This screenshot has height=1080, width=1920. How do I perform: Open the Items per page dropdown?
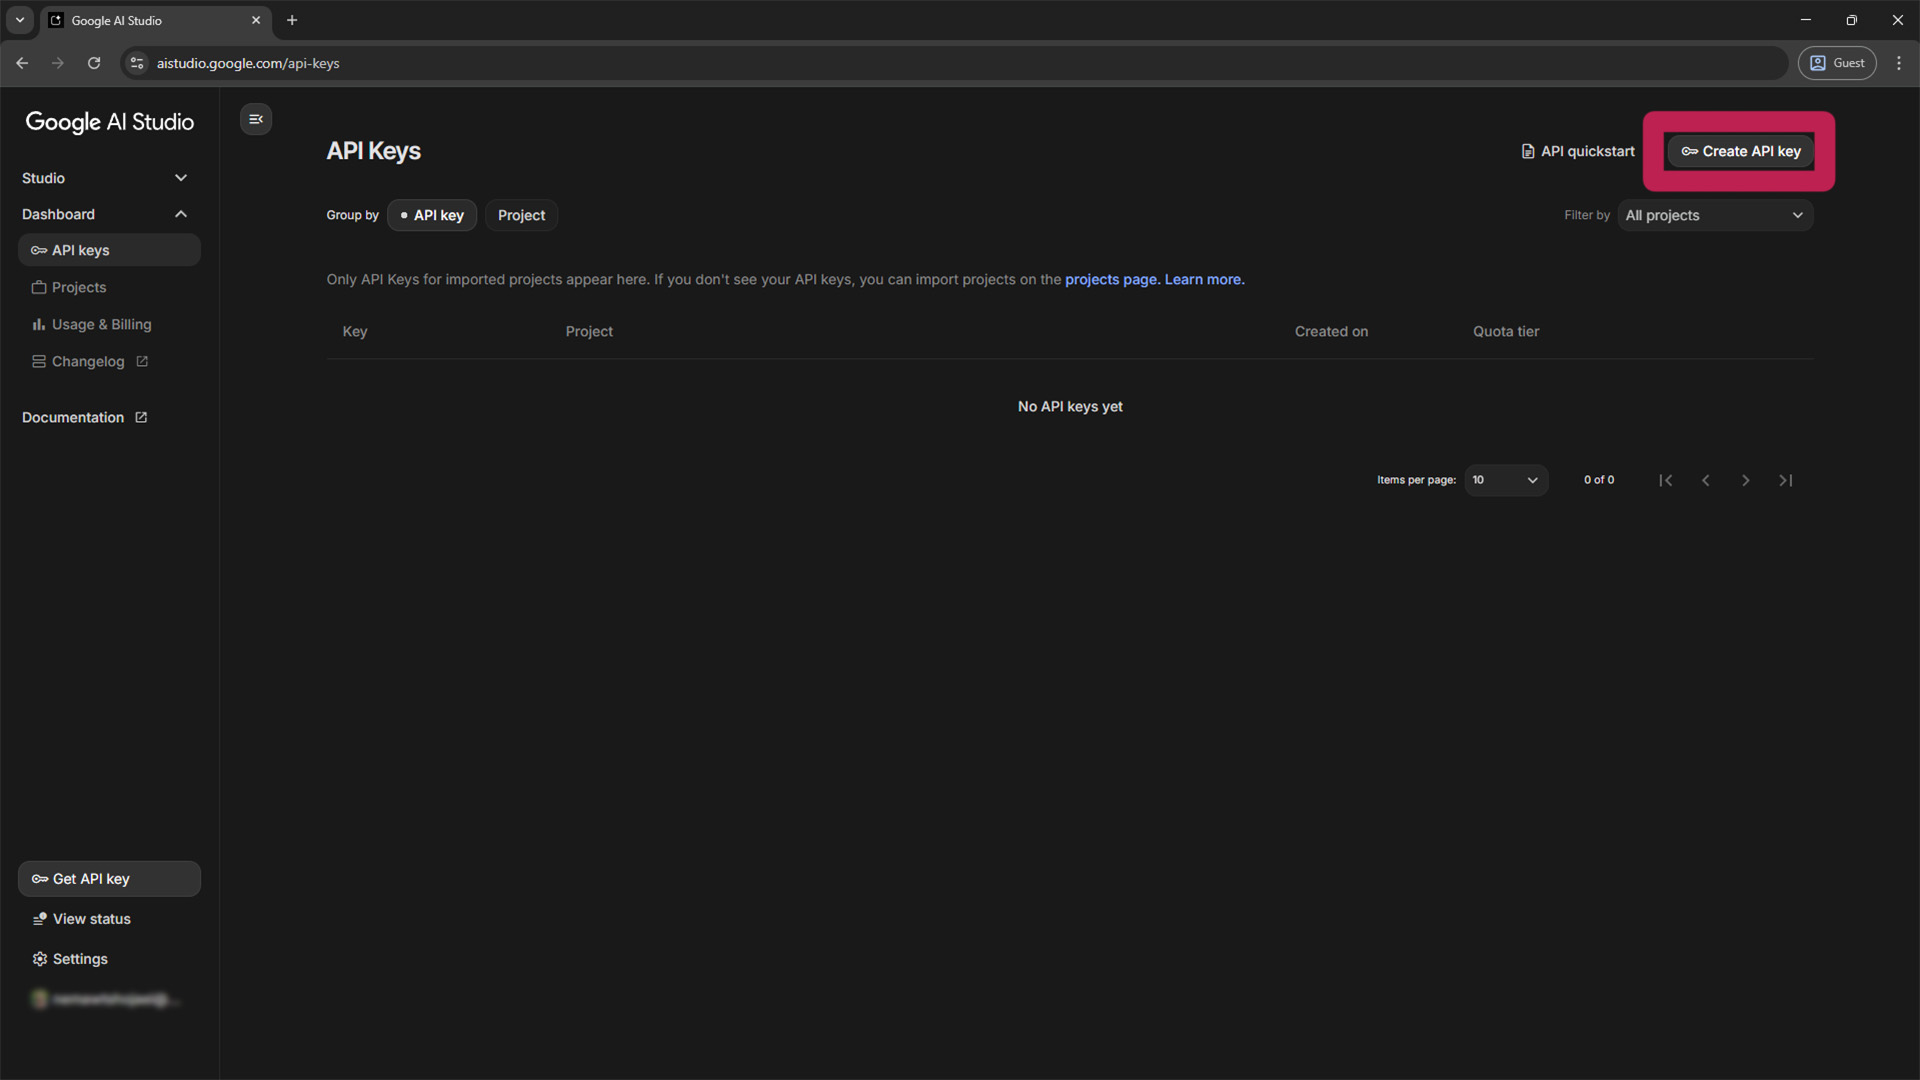[1506, 480]
